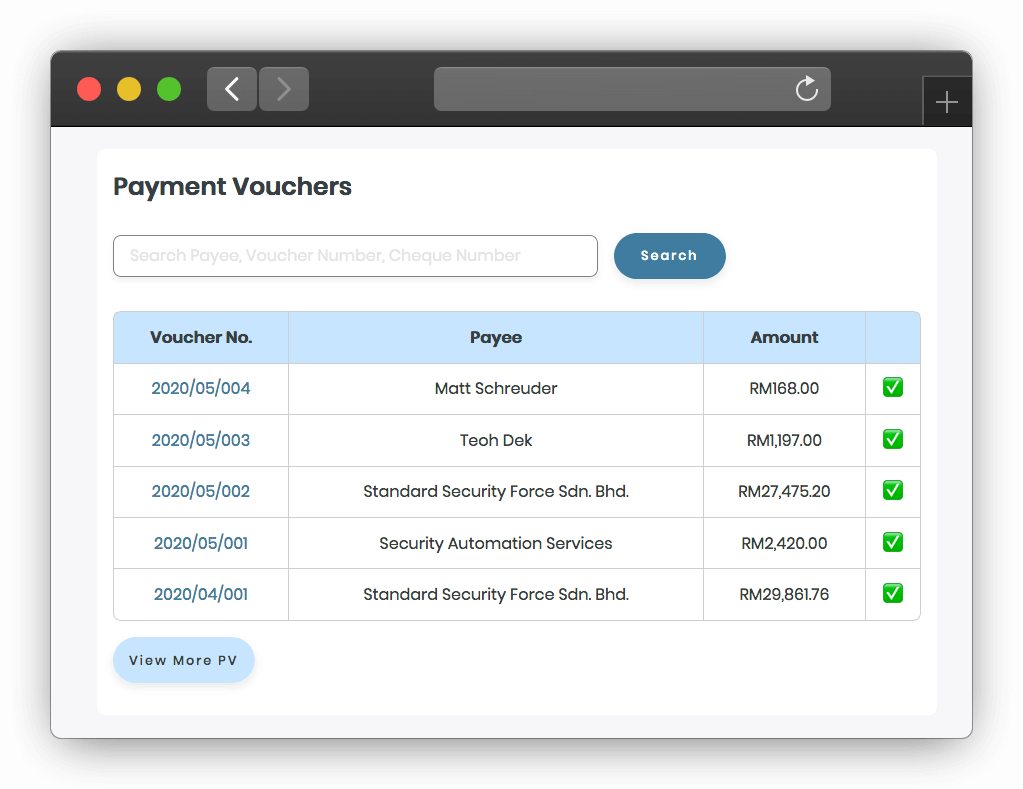Toggle the status check on the RM27,475.20 row
Screen dimensions: 1023x789
(x=892, y=490)
